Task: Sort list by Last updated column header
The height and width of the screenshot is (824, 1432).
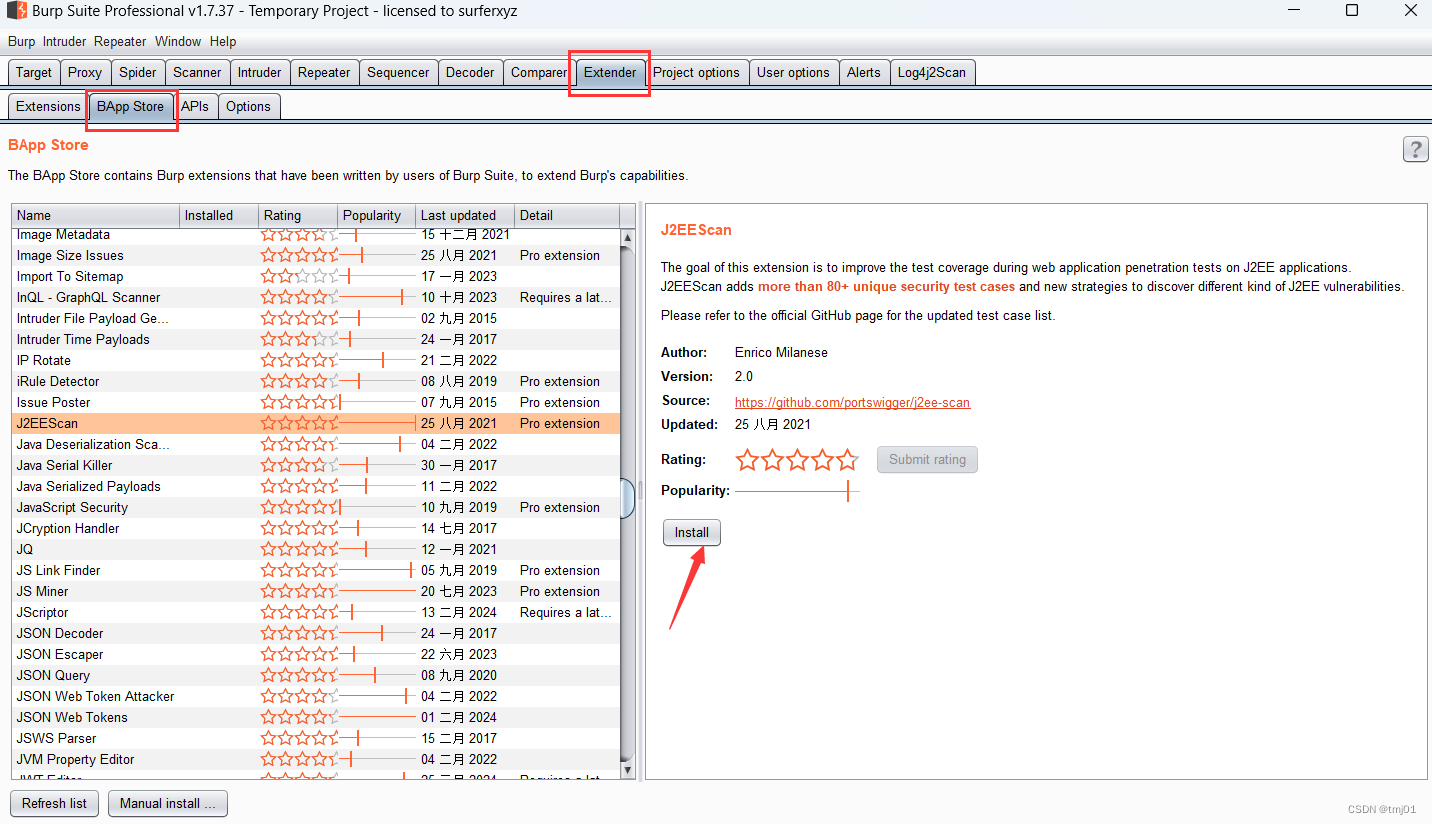Action: (x=465, y=215)
